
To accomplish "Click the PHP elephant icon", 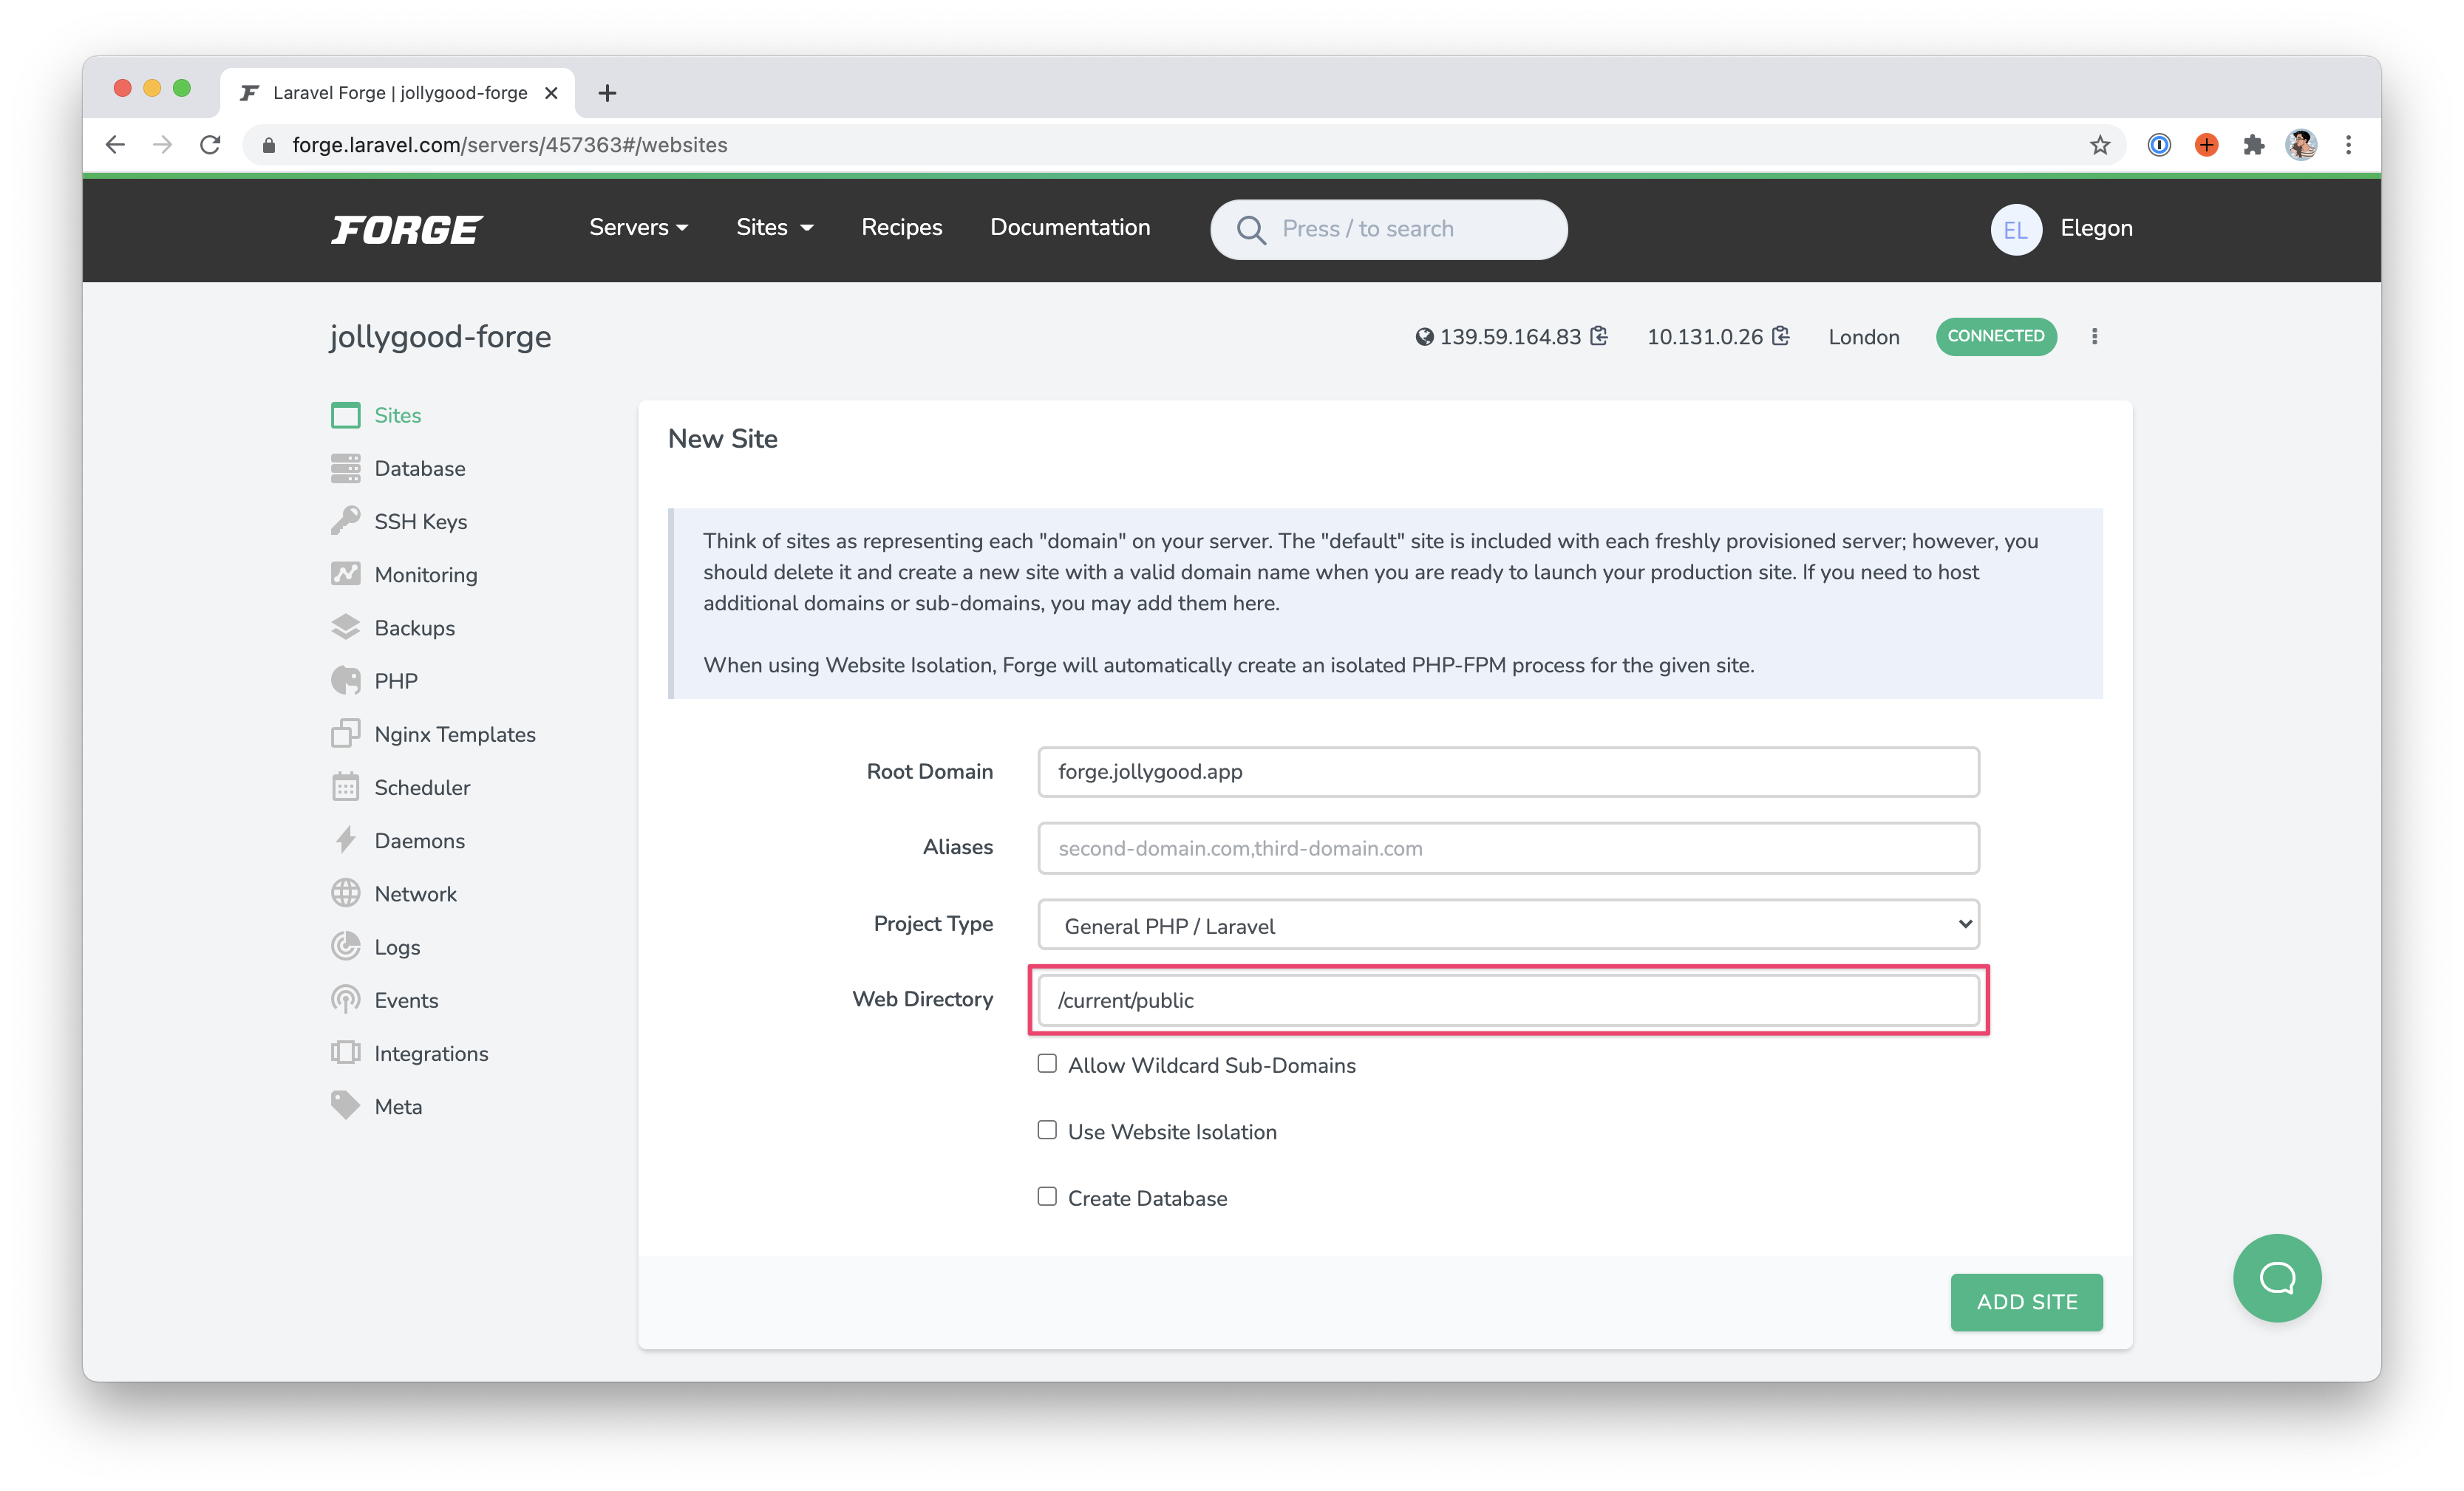I will point(345,680).
